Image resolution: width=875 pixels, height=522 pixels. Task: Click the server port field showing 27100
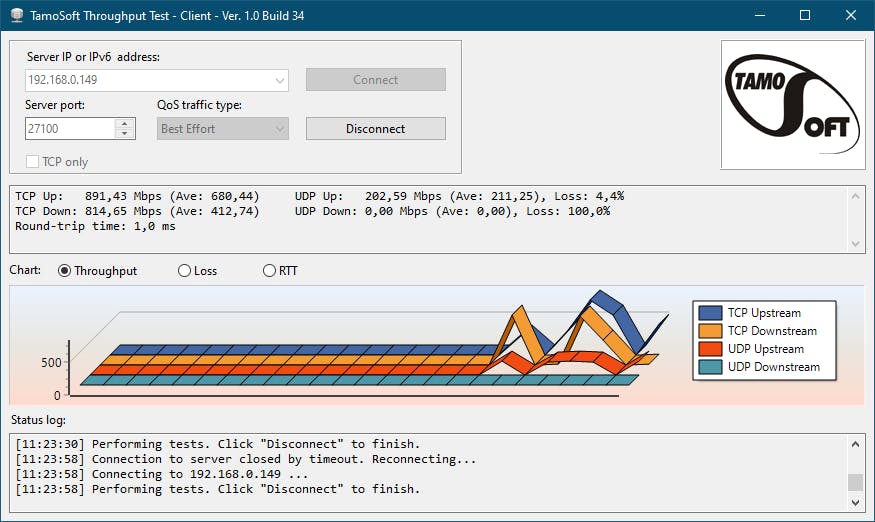[70, 128]
